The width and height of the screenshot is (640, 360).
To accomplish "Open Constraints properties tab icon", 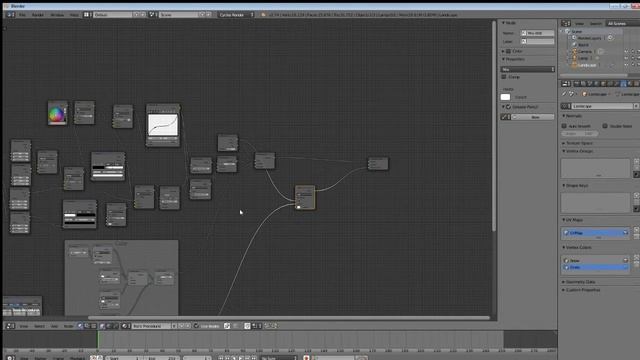I will 609,84.
